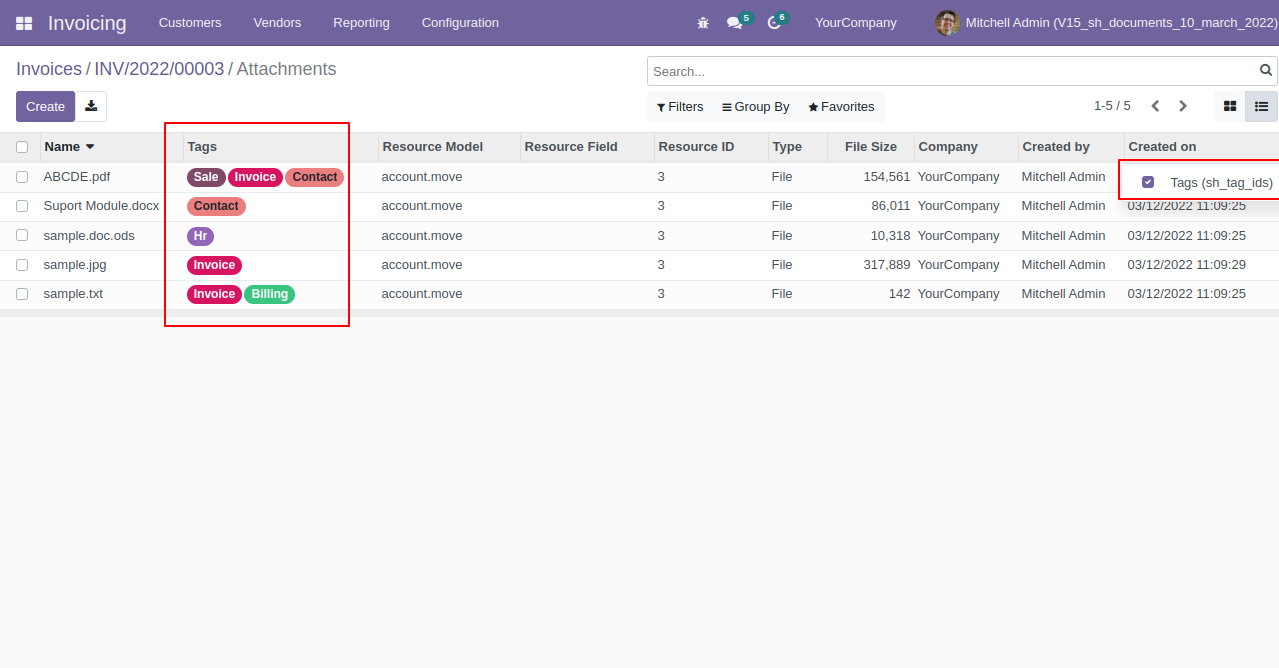This screenshot has width=1279, height=668.
Task: Open the Customers menu
Action: click(190, 23)
